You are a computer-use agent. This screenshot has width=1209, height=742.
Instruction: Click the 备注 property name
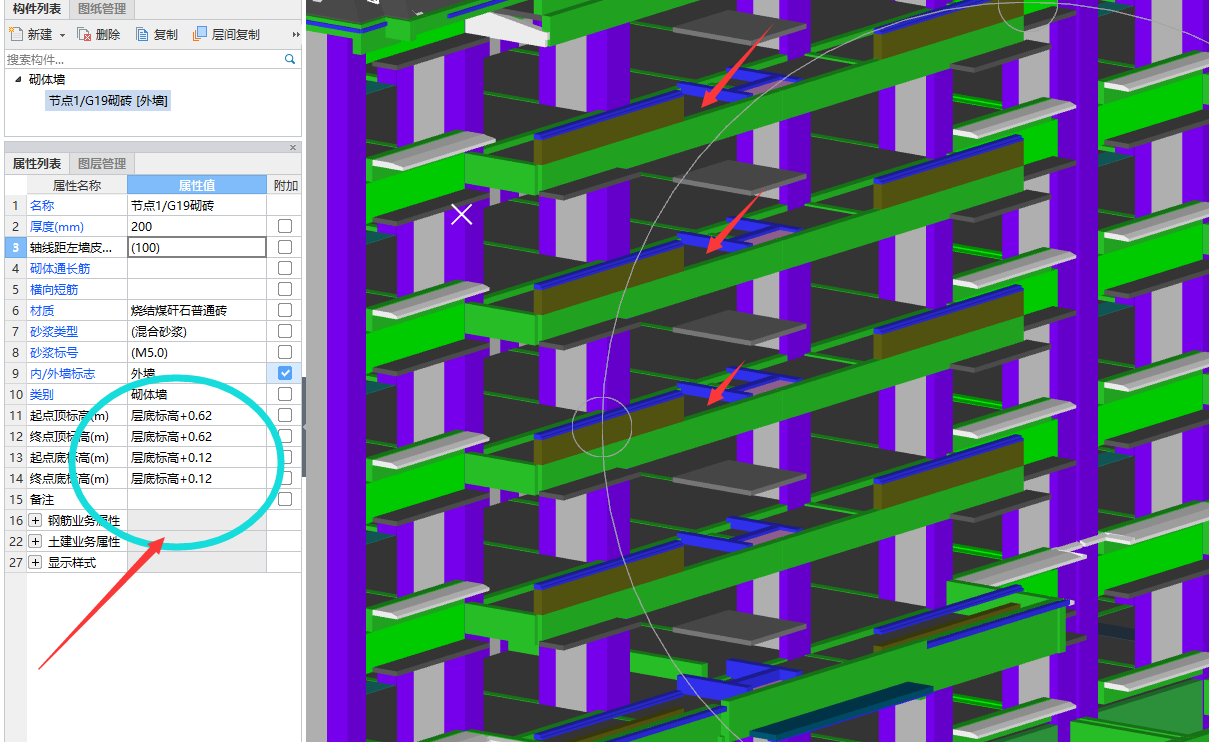click(42, 499)
